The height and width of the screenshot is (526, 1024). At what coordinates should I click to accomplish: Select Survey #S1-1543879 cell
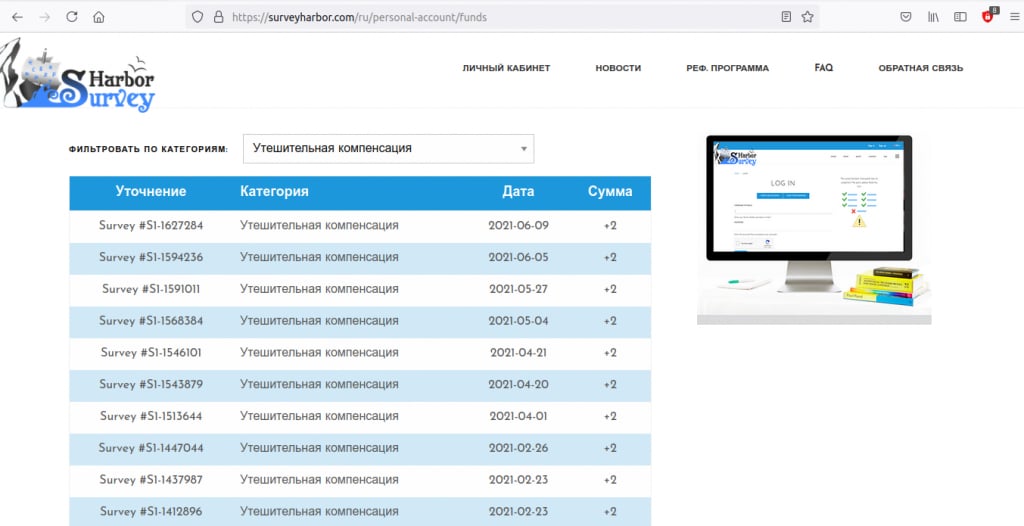click(x=151, y=384)
